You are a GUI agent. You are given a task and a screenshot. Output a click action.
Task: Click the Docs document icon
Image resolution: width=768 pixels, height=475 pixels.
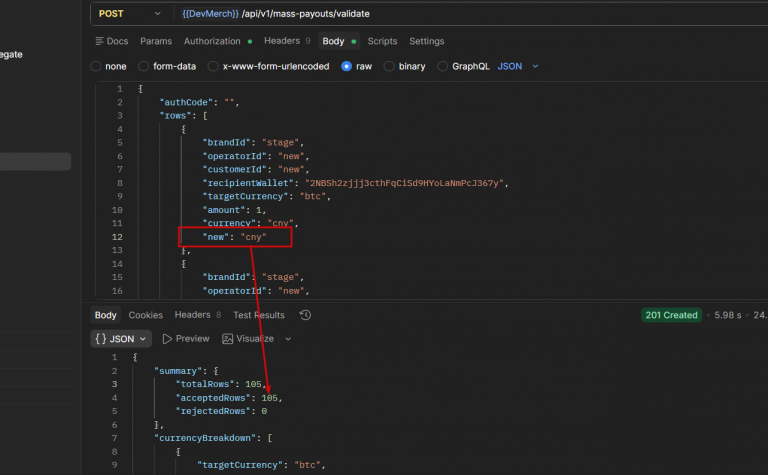click(x=99, y=41)
